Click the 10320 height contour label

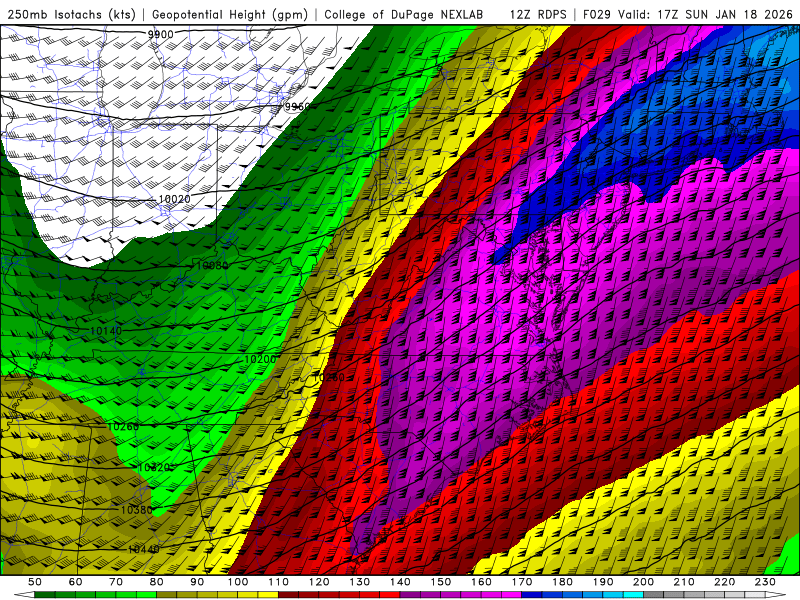(154, 467)
